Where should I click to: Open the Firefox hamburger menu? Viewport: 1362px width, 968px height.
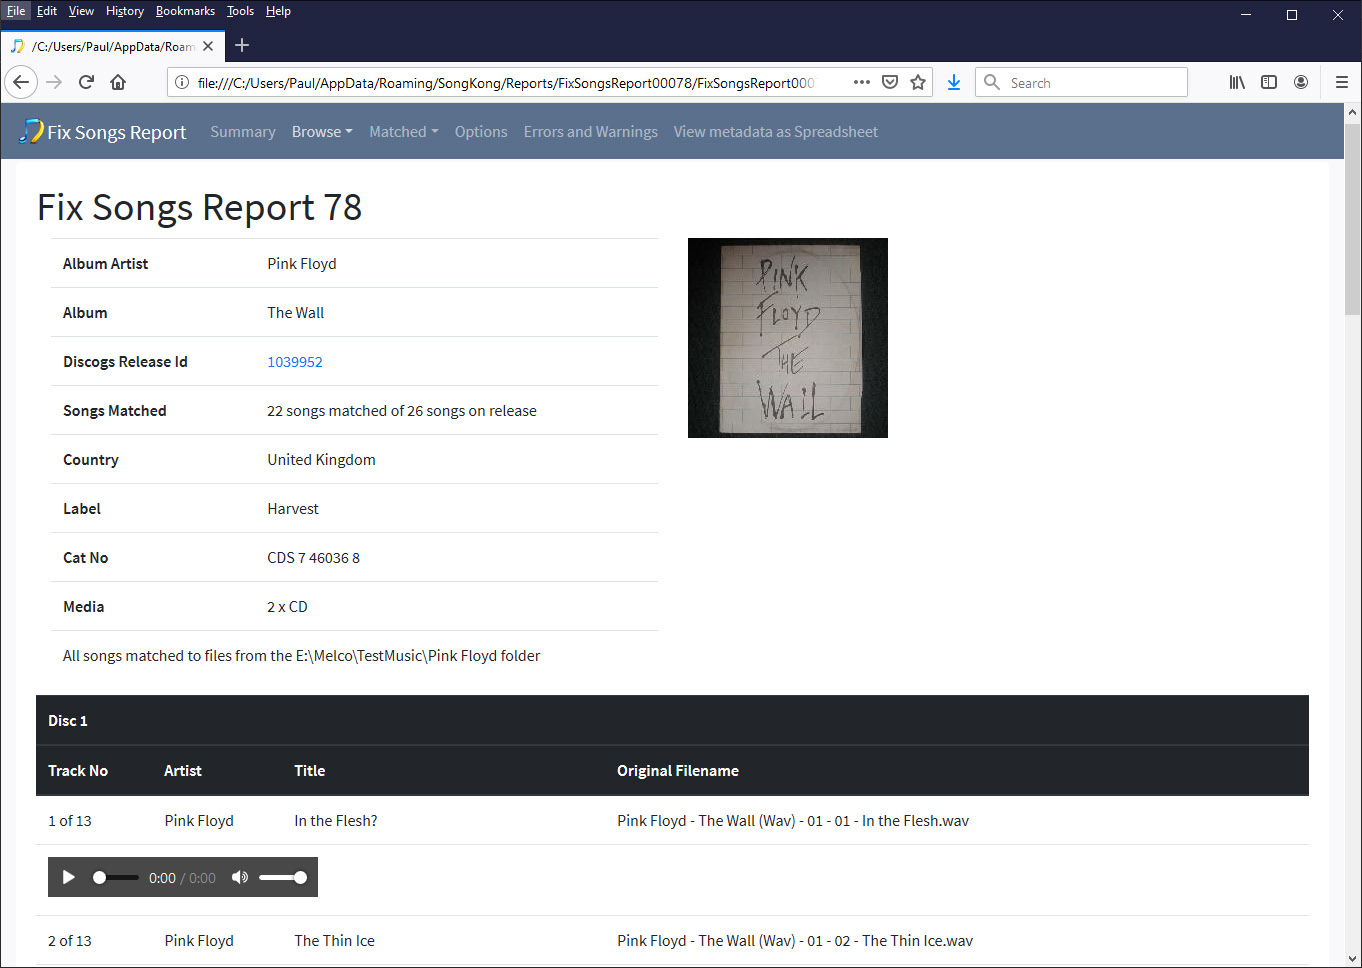point(1342,82)
